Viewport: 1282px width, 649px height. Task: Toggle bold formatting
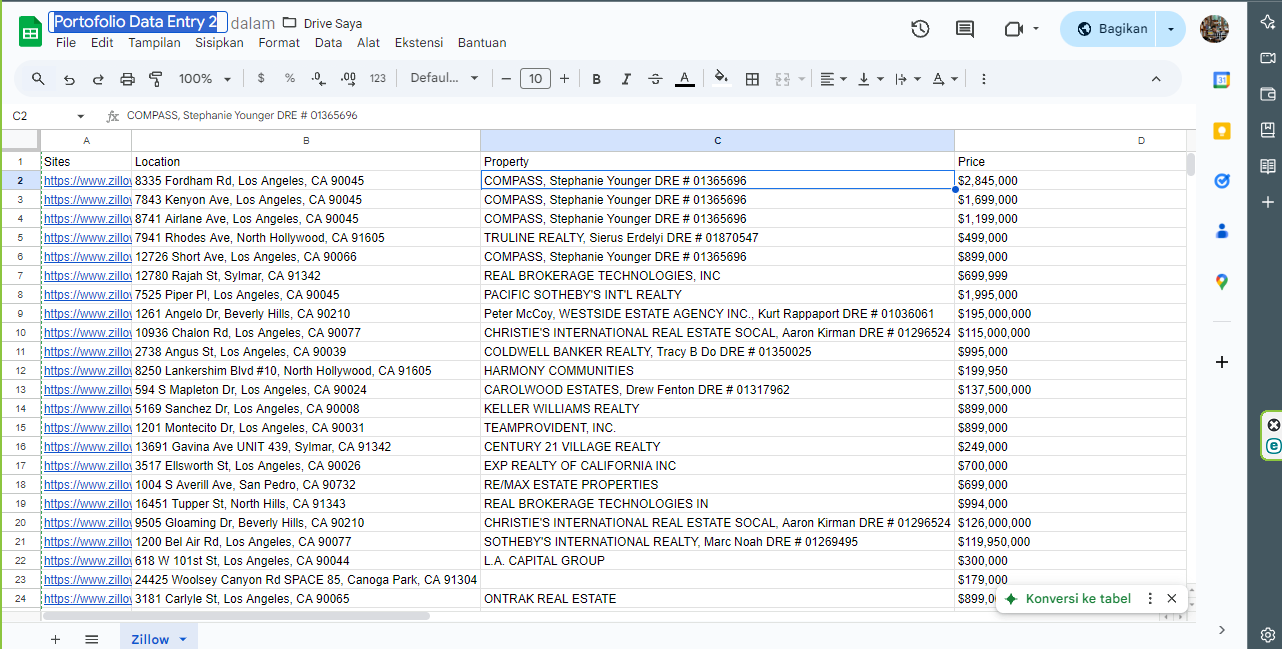[597, 78]
